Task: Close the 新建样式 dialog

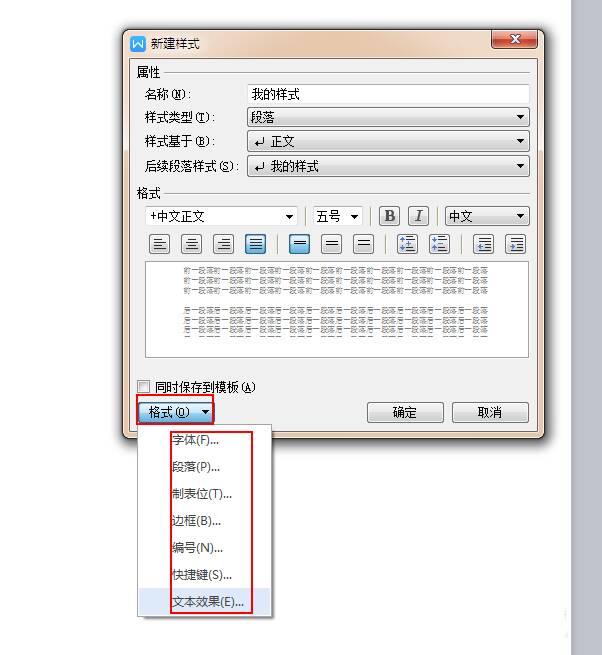Action: pyautogui.click(x=514, y=40)
